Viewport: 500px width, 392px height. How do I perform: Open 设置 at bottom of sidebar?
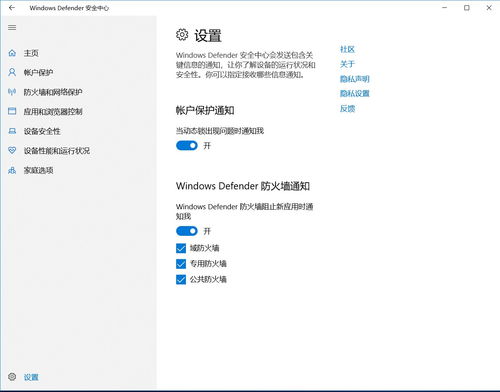coord(31,377)
